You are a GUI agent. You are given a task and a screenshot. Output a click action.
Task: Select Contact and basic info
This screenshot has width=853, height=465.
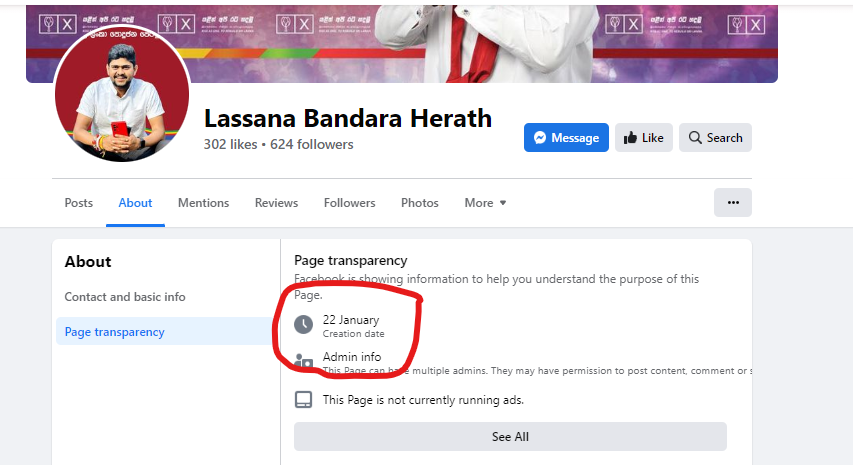point(125,297)
